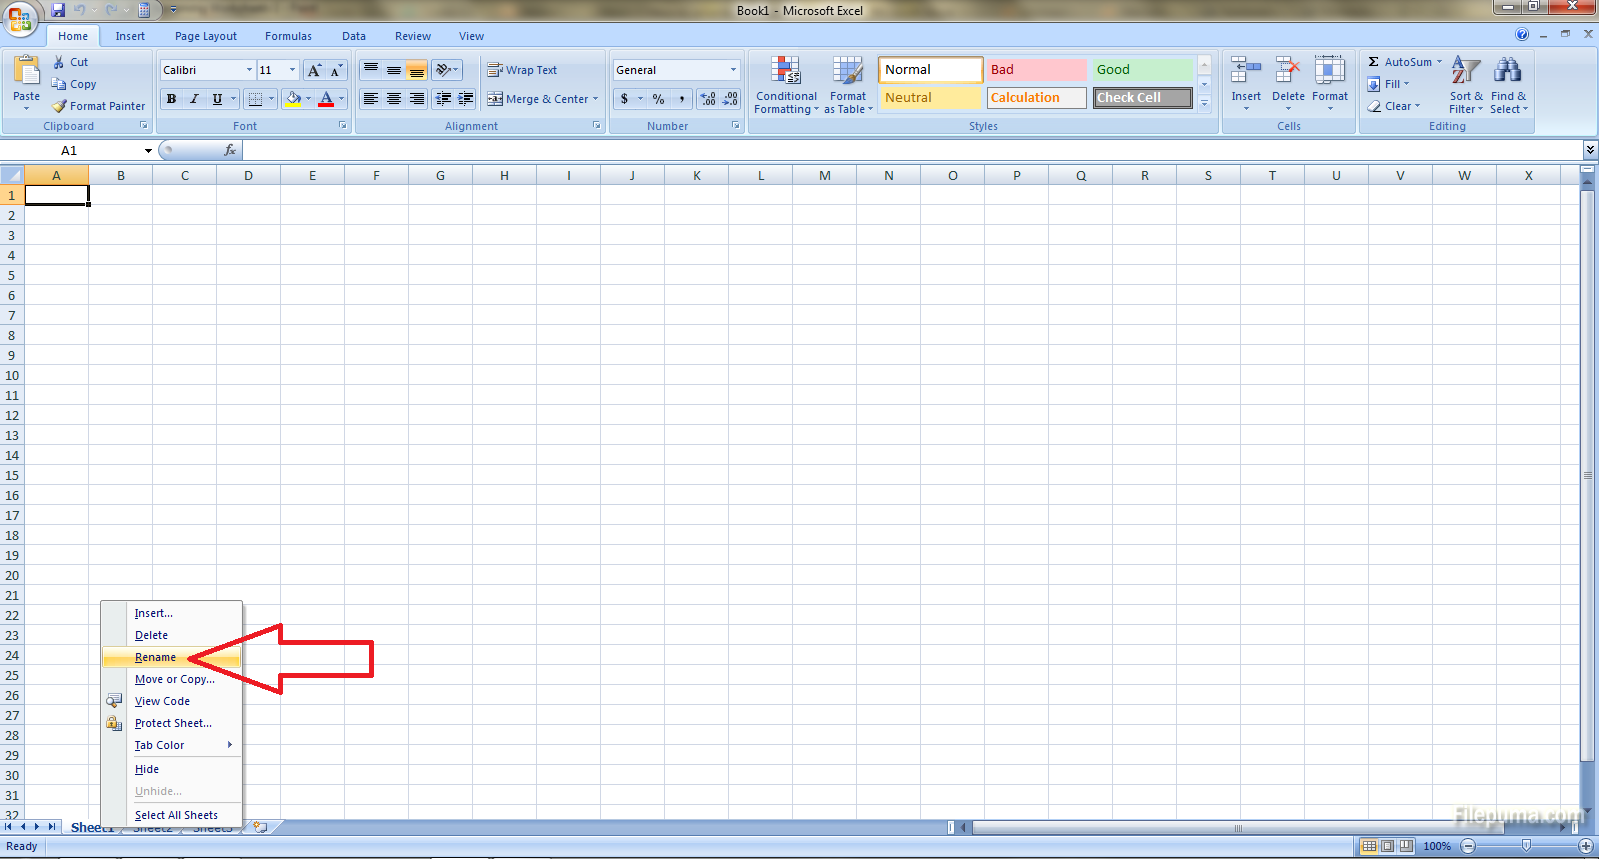This screenshot has width=1599, height=859.
Task: Toggle Wrap Text
Action: click(522, 70)
